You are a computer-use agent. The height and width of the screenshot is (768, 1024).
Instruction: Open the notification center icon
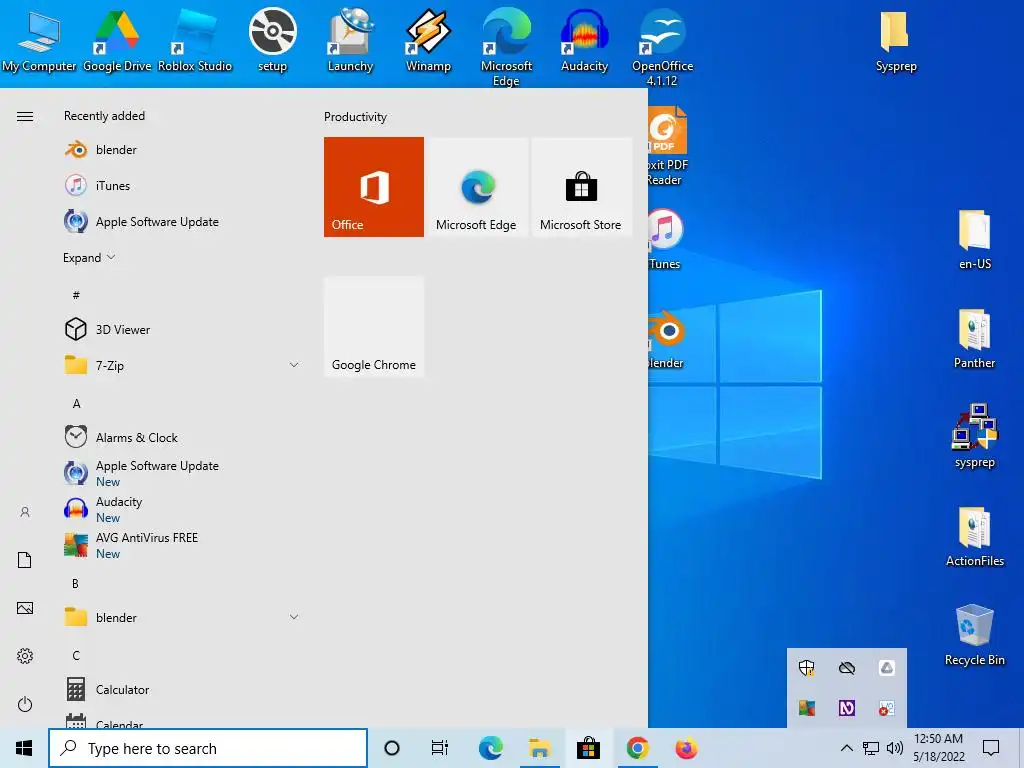point(991,748)
